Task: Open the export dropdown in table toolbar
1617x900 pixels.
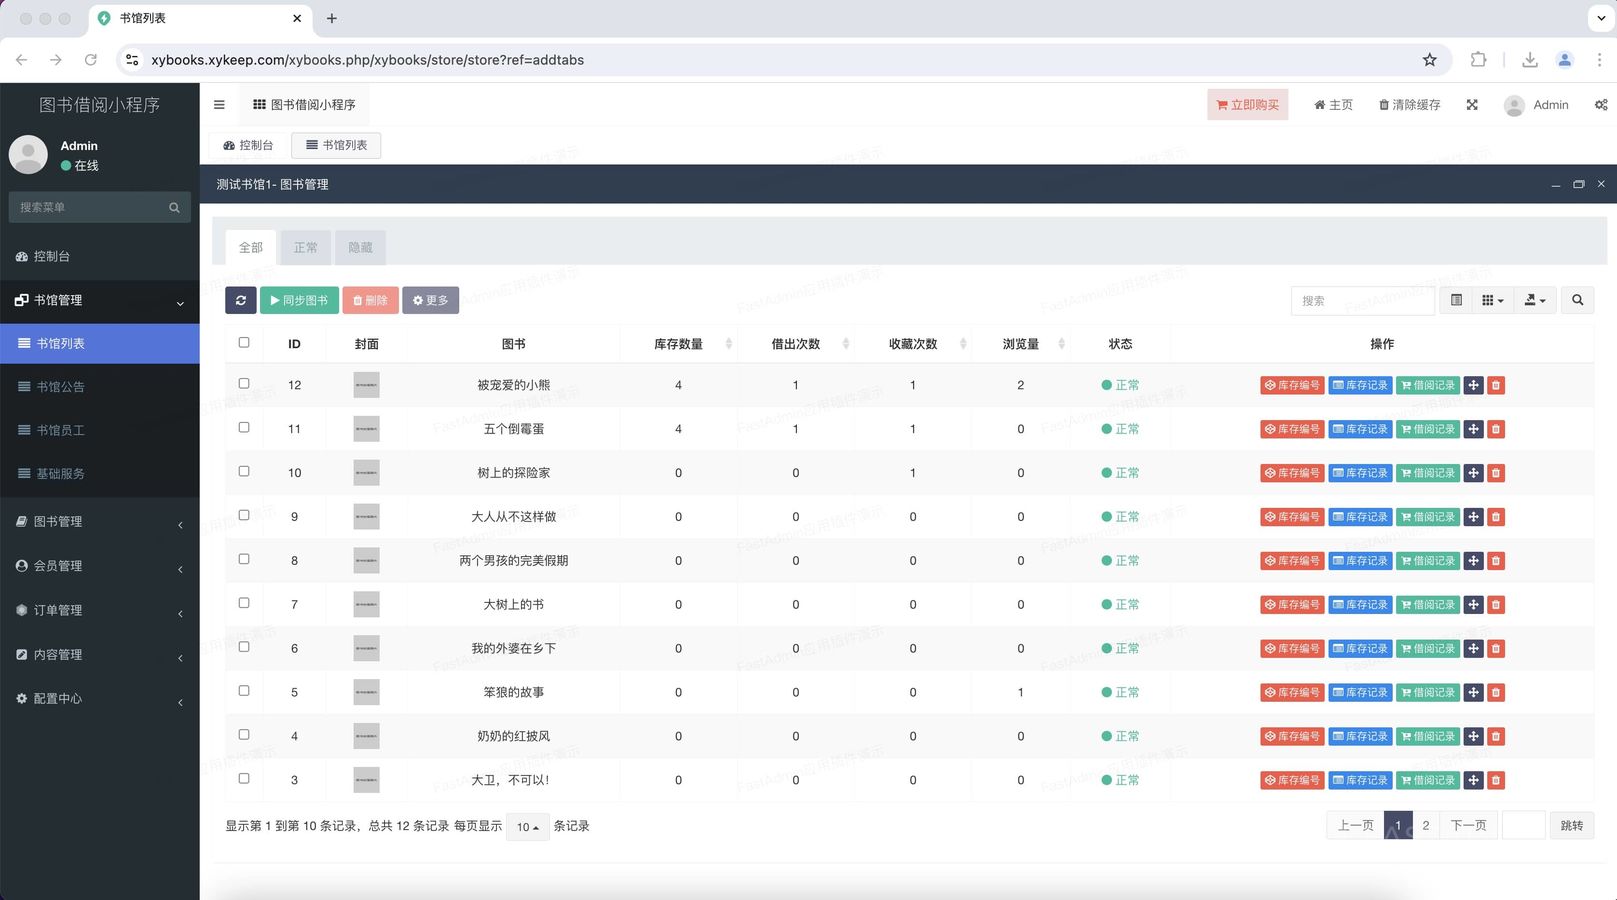Action: pyautogui.click(x=1534, y=300)
